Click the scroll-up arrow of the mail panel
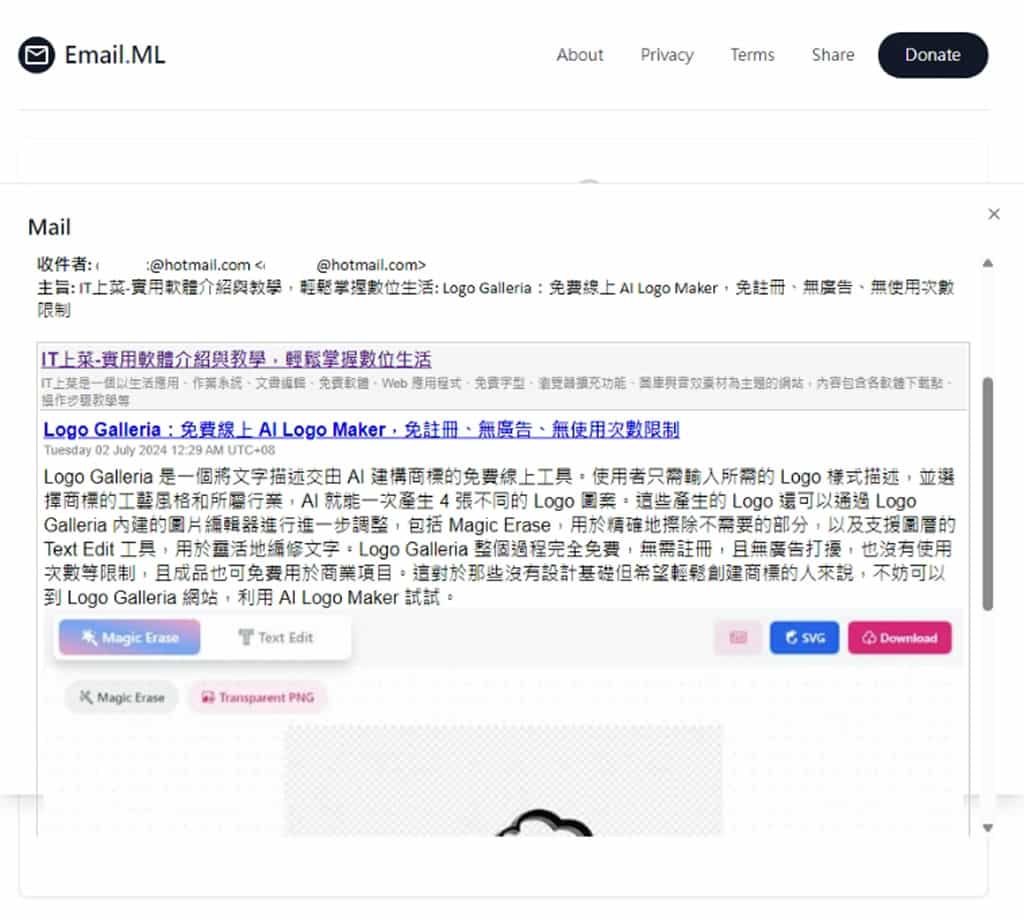Screen dimensions: 1024x920 (987, 264)
